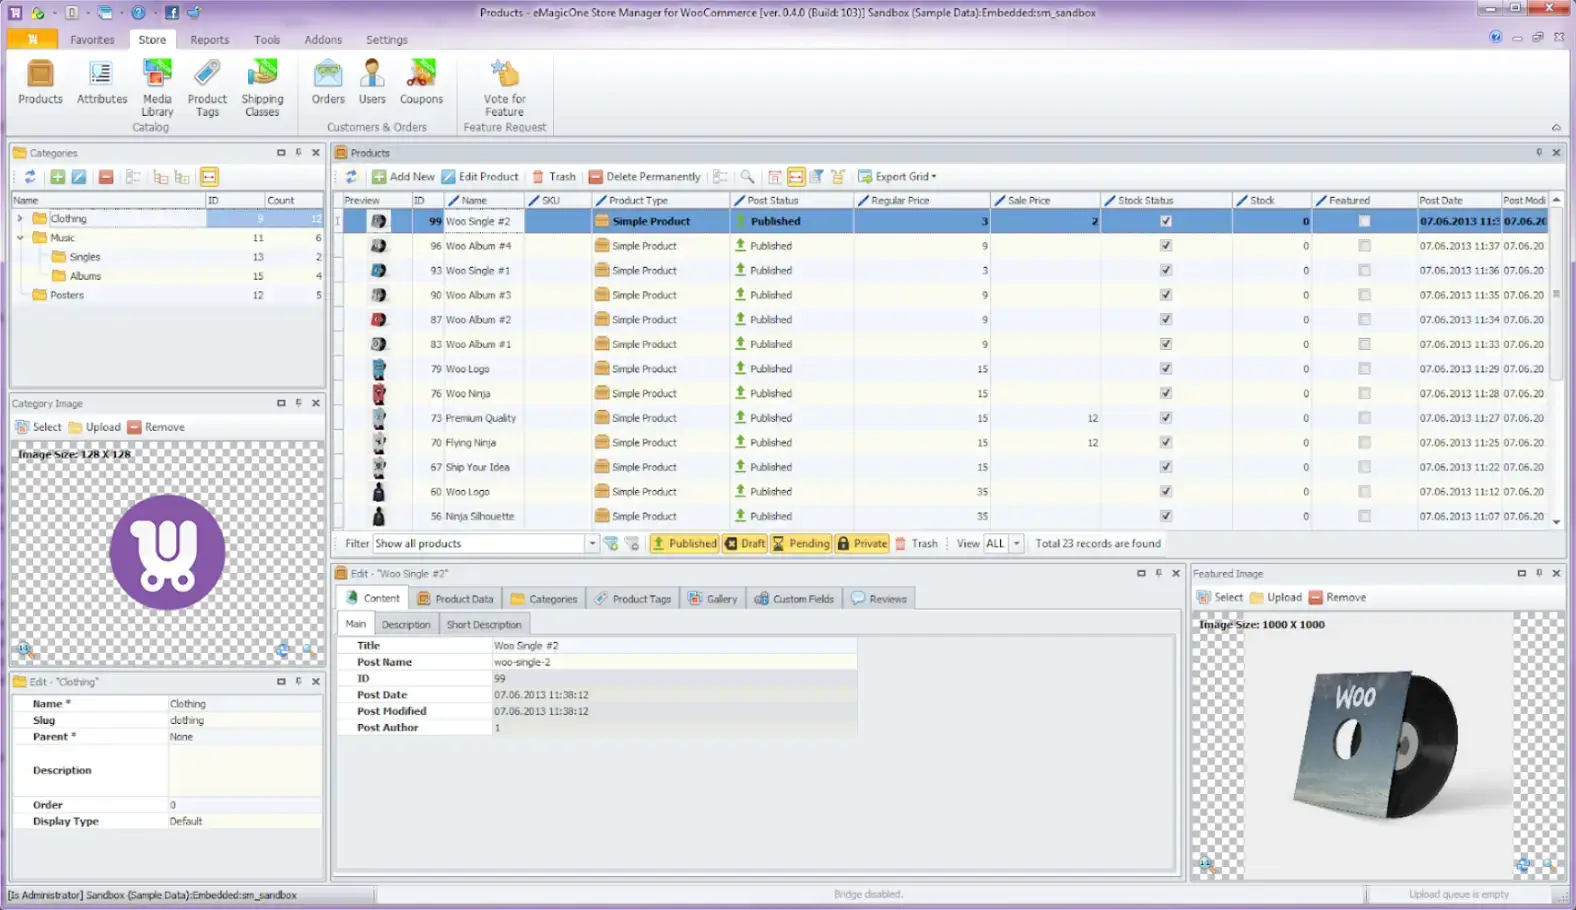Open the Media Library icon
The height and width of the screenshot is (910, 1576).
pyautogui.click(x=157, y=86)
